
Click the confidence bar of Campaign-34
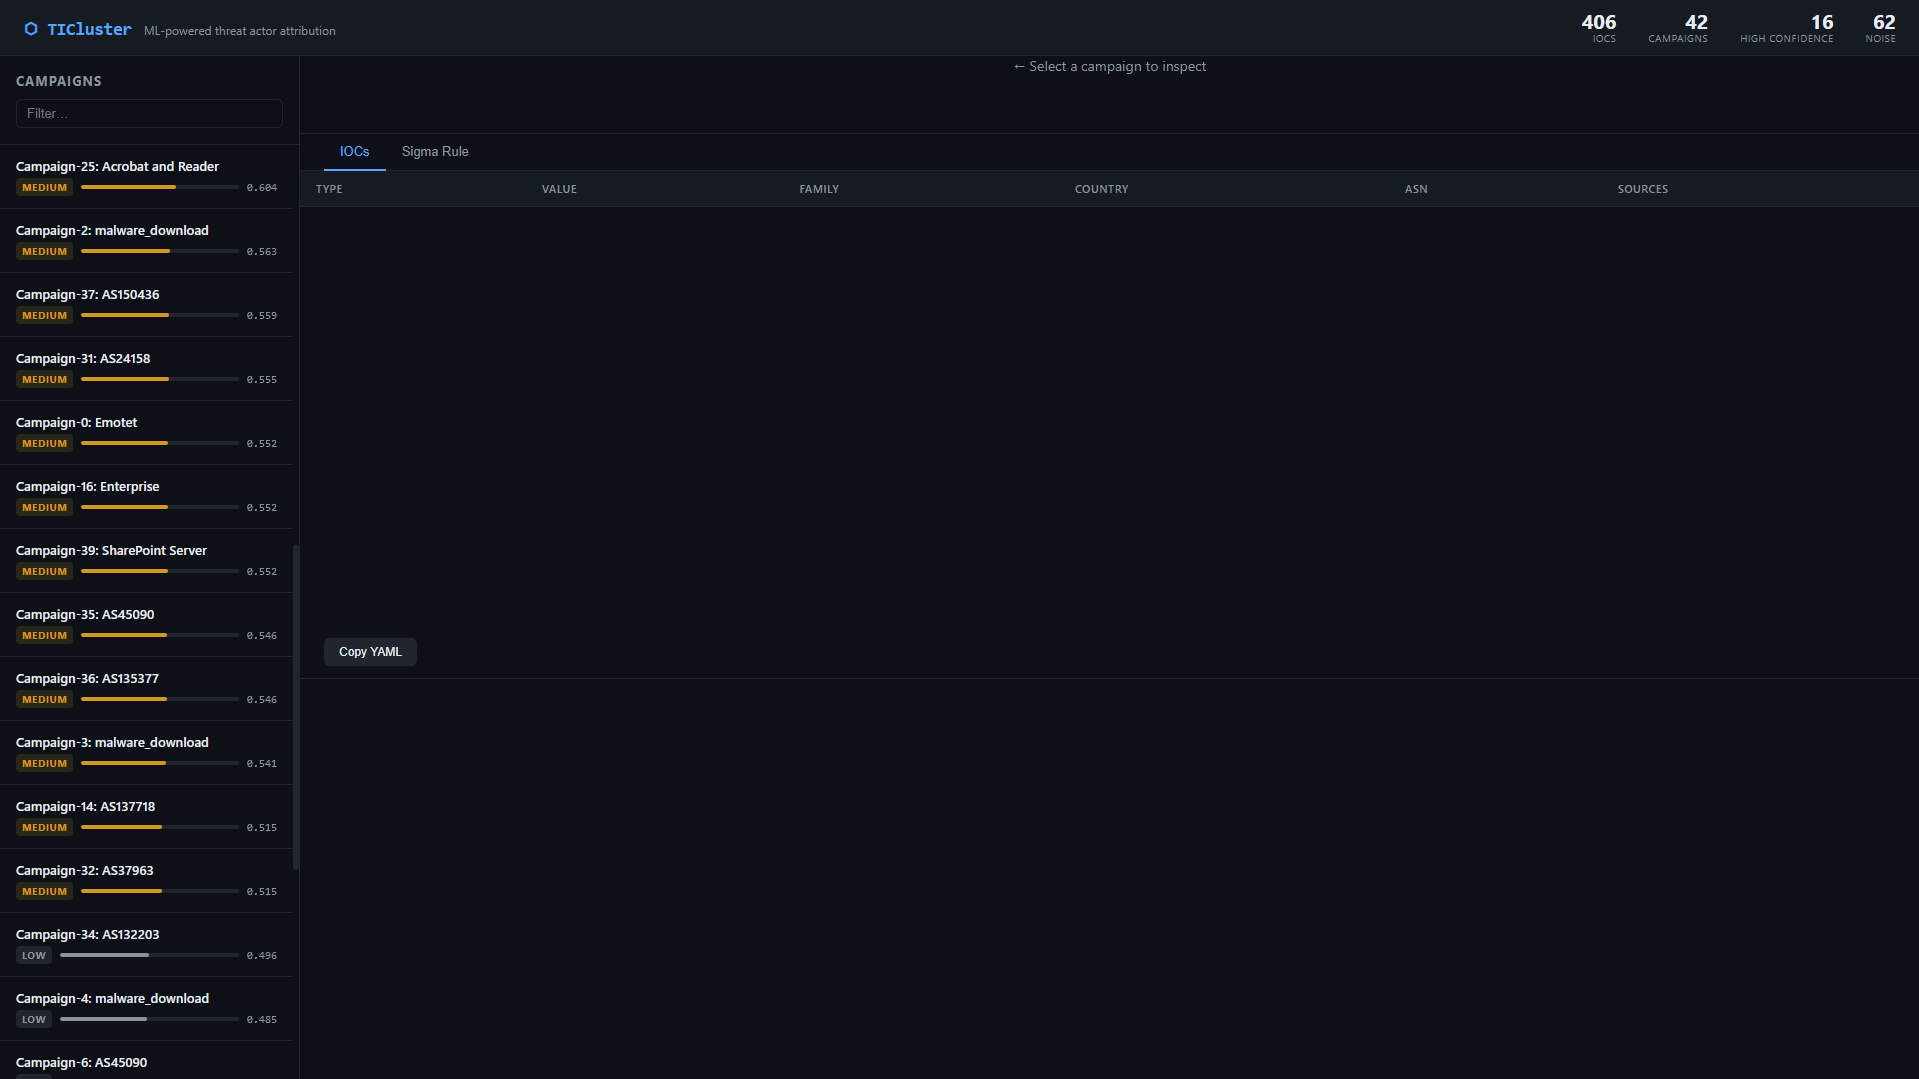pyautogui.click(x=149, y=955)
